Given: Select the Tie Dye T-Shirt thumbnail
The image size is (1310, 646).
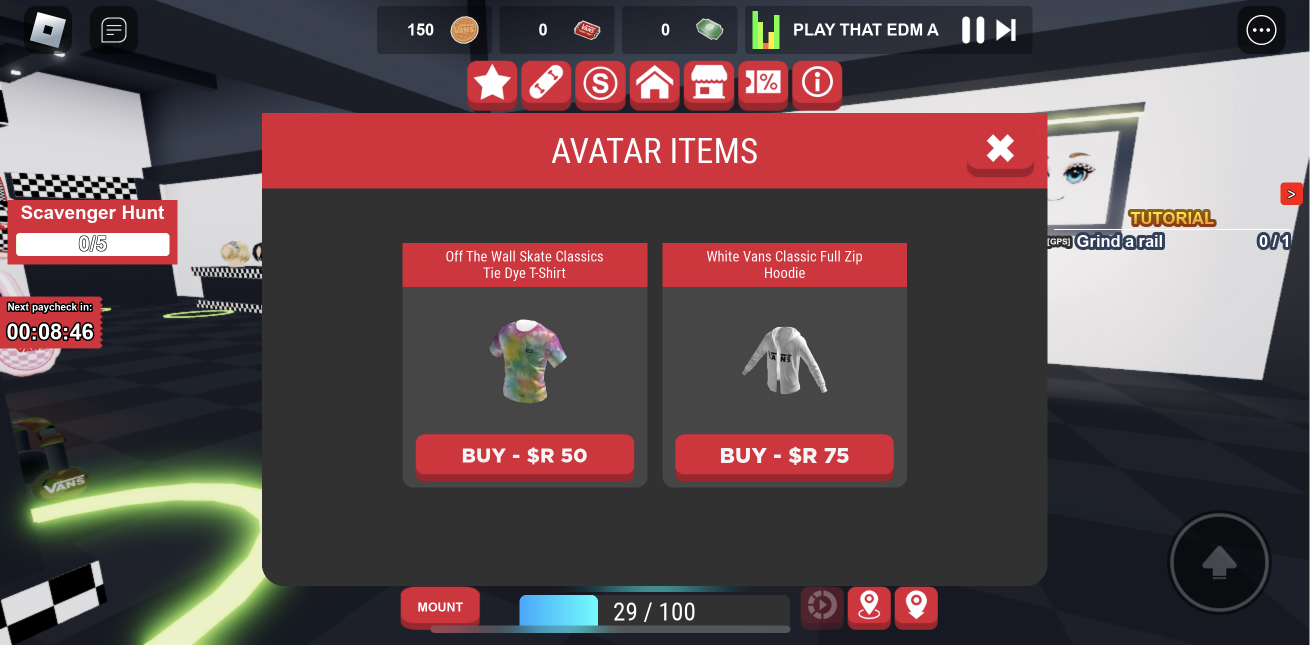Looking at the screenshot, I should coord(526,360).
